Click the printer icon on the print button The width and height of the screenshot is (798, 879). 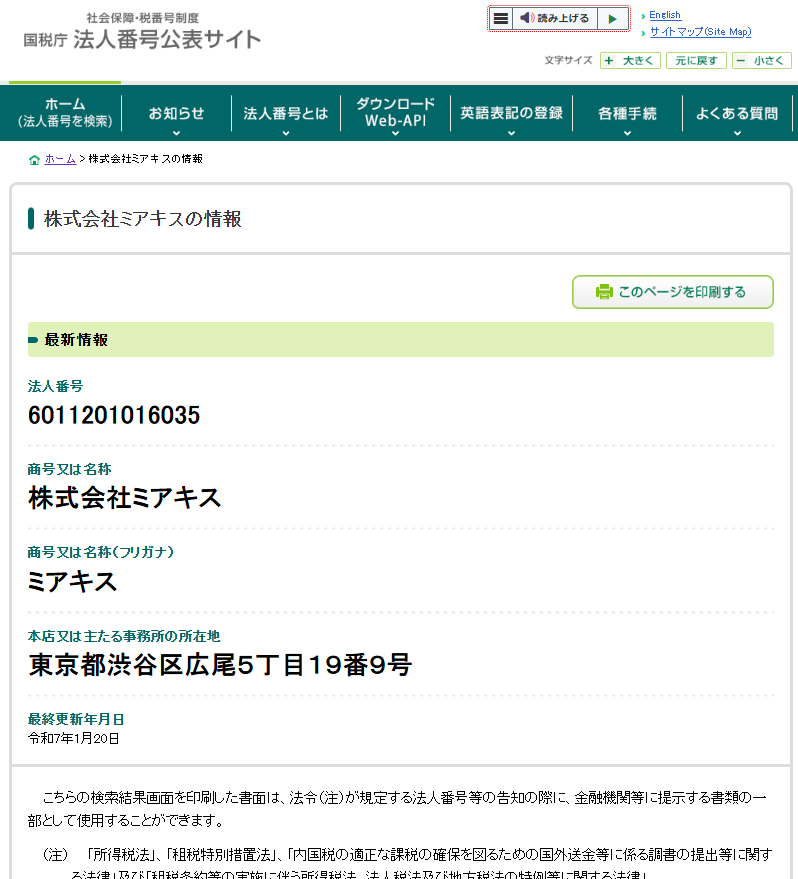(604, 292)
